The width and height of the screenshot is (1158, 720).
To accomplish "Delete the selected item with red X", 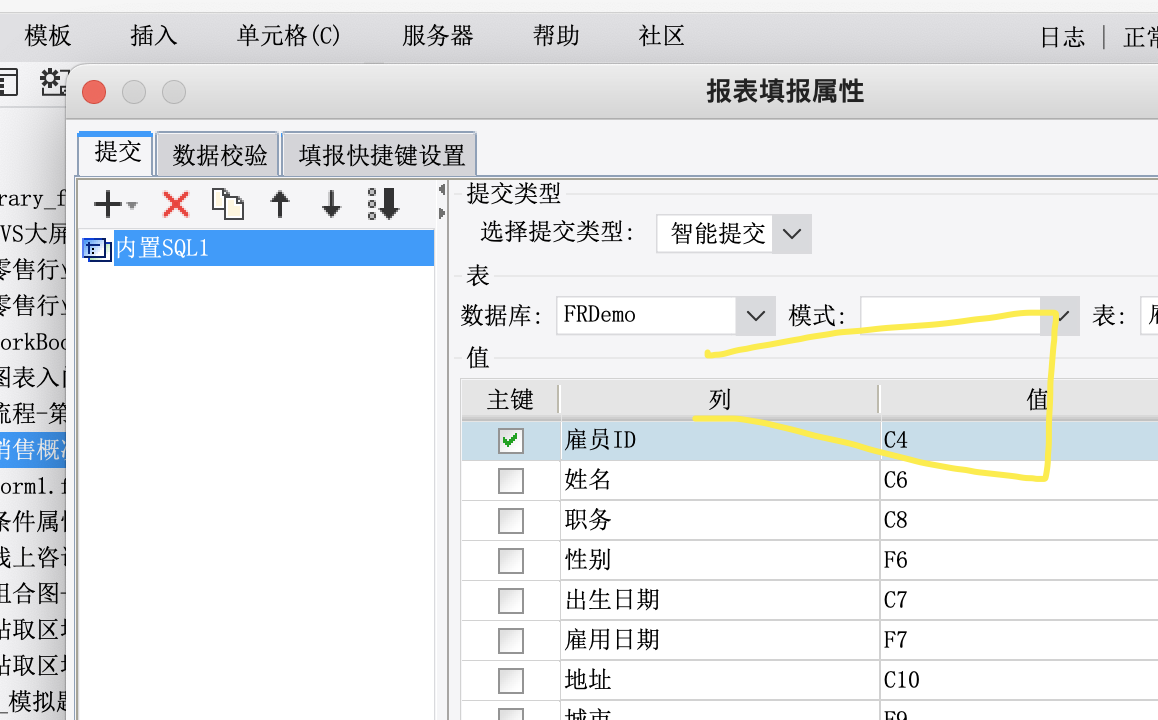I will pyautogui.click(x=176, y=204).
